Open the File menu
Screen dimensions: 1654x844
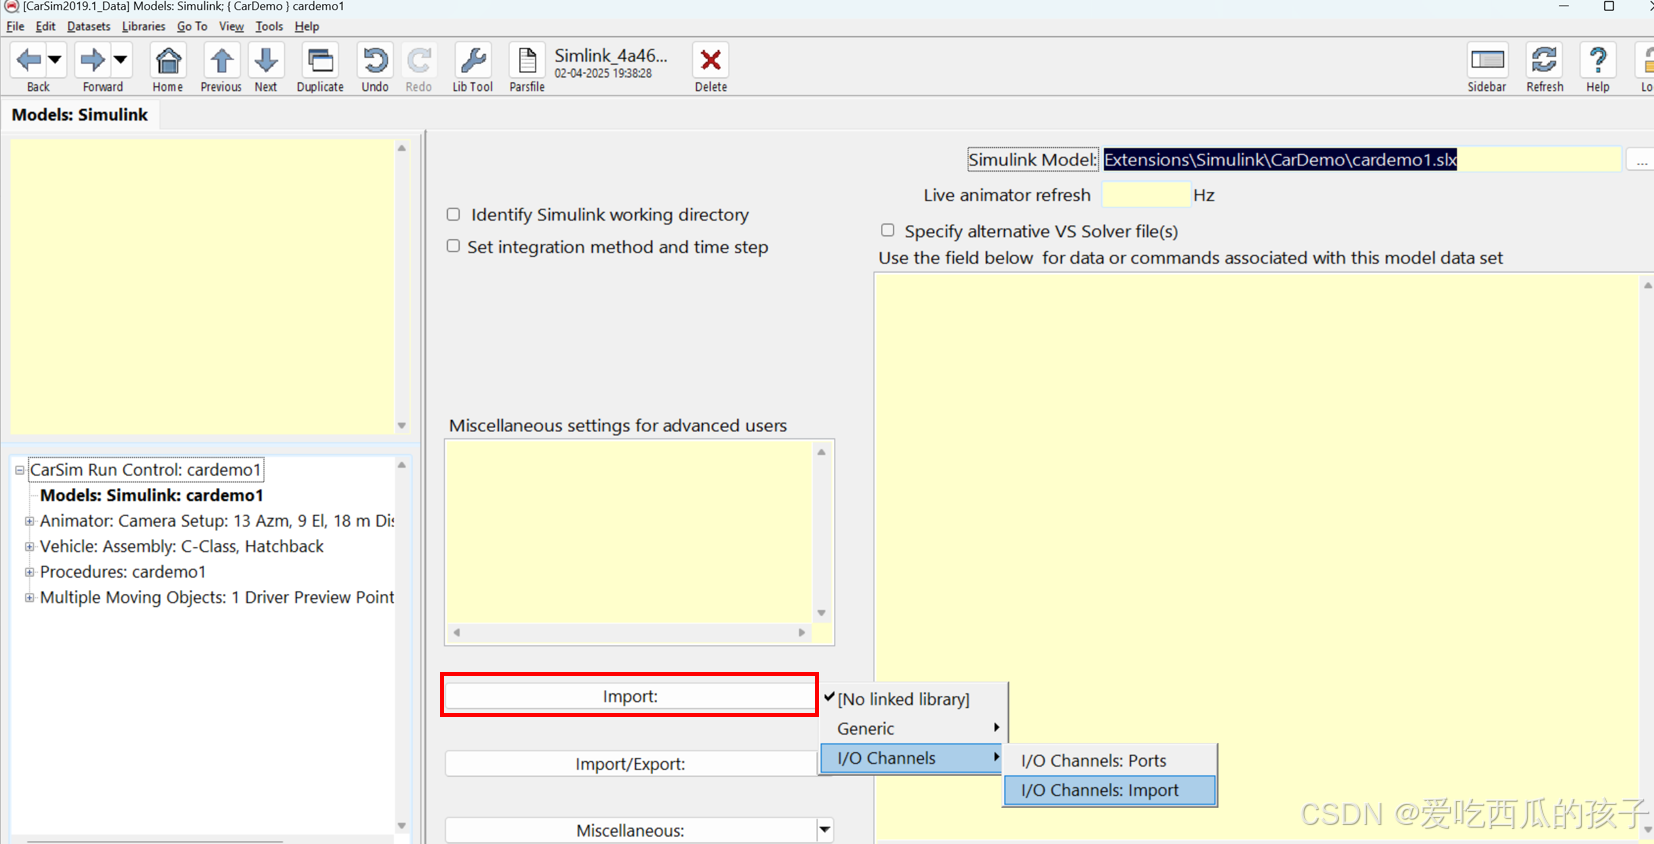point(15,27)
